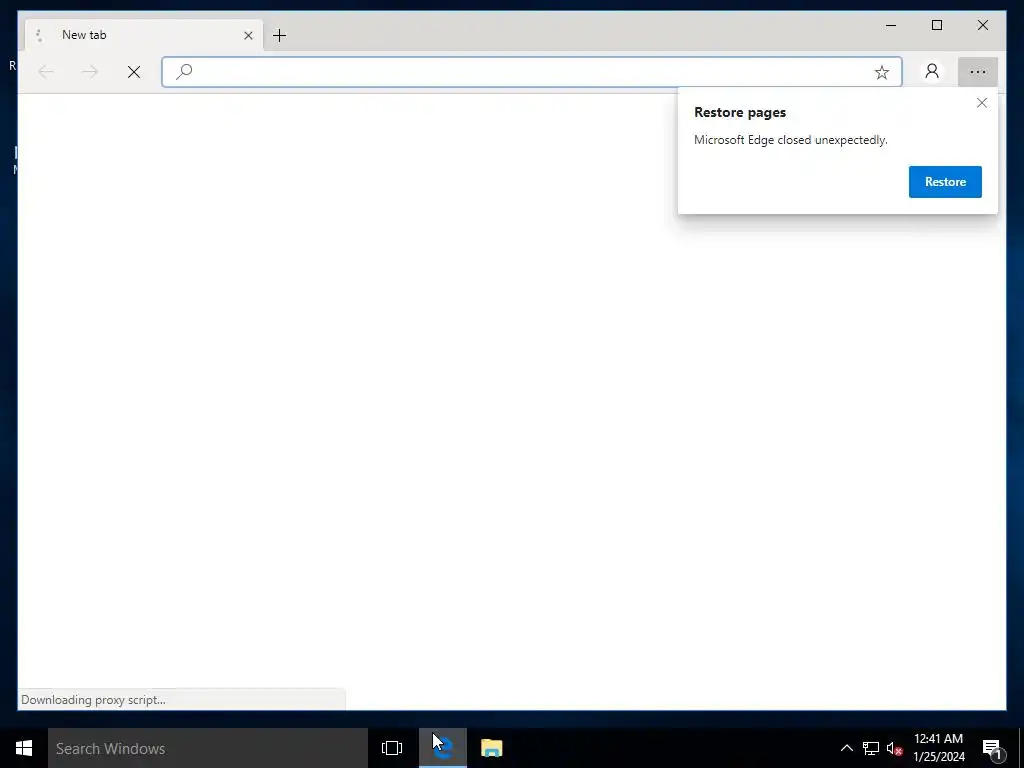Click the search magnifier in address bar
The width and height of the screenshot is (1024, 768).
coord(184,71)
